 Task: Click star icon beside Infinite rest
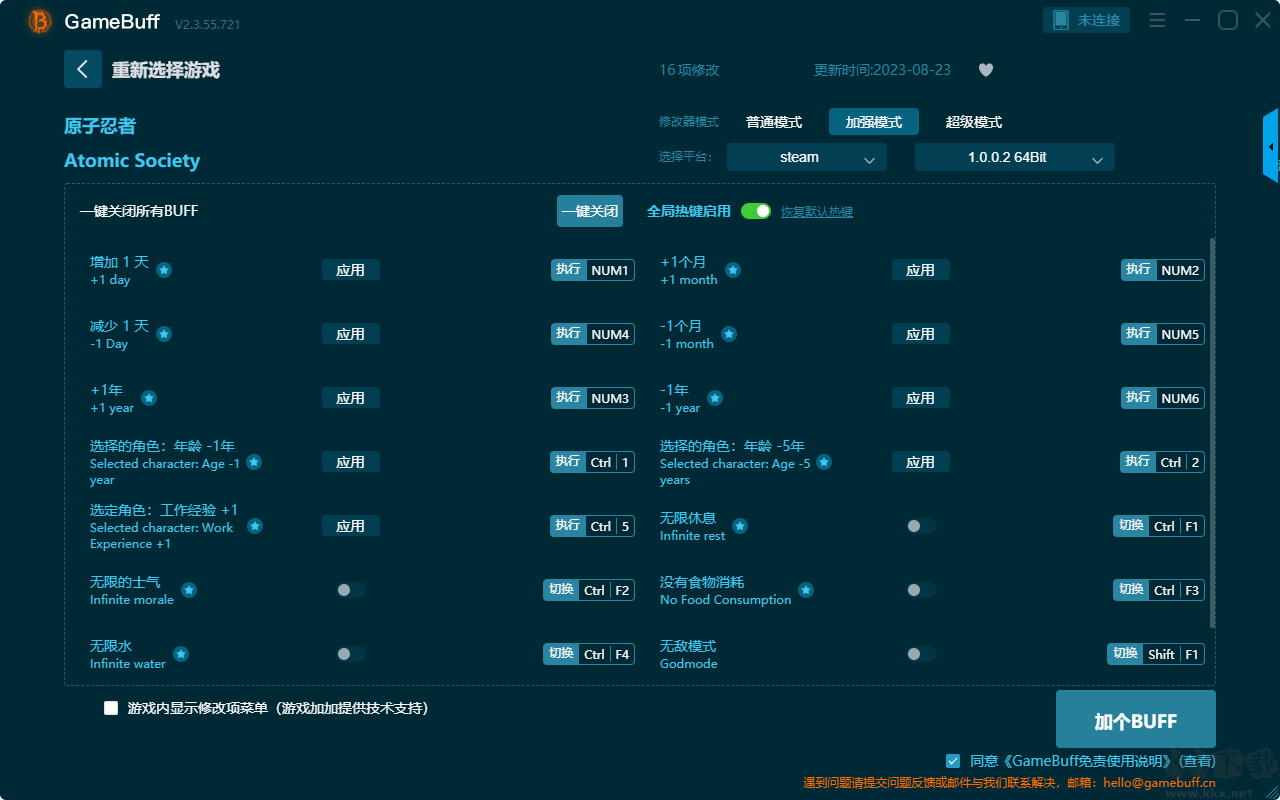(x=740, y=526)
